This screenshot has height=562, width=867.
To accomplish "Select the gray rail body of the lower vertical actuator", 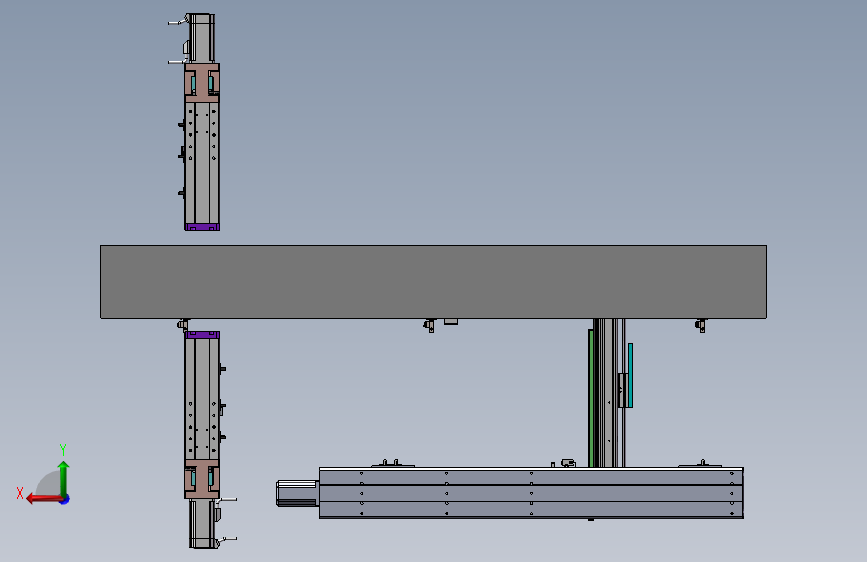I will (202, 398).
